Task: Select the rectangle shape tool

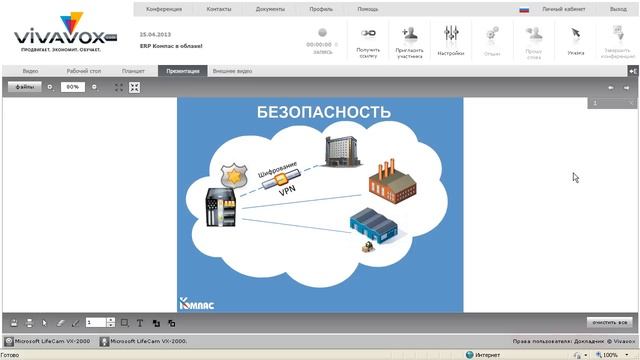Action: point(125,323)
